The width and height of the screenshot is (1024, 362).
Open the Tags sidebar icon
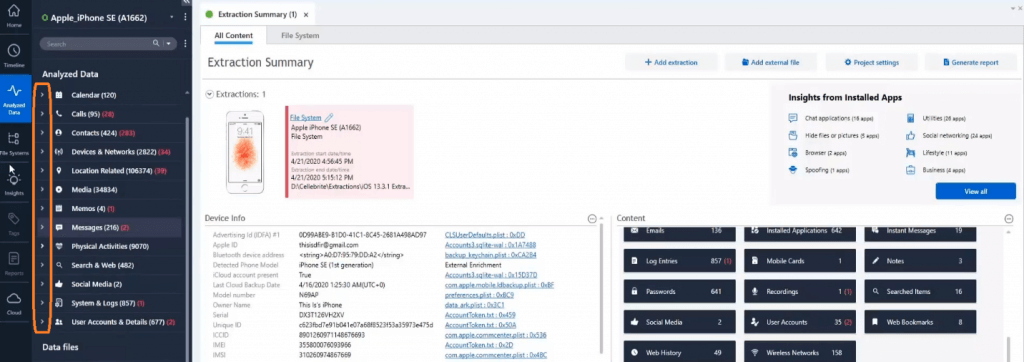pos(14,222)
